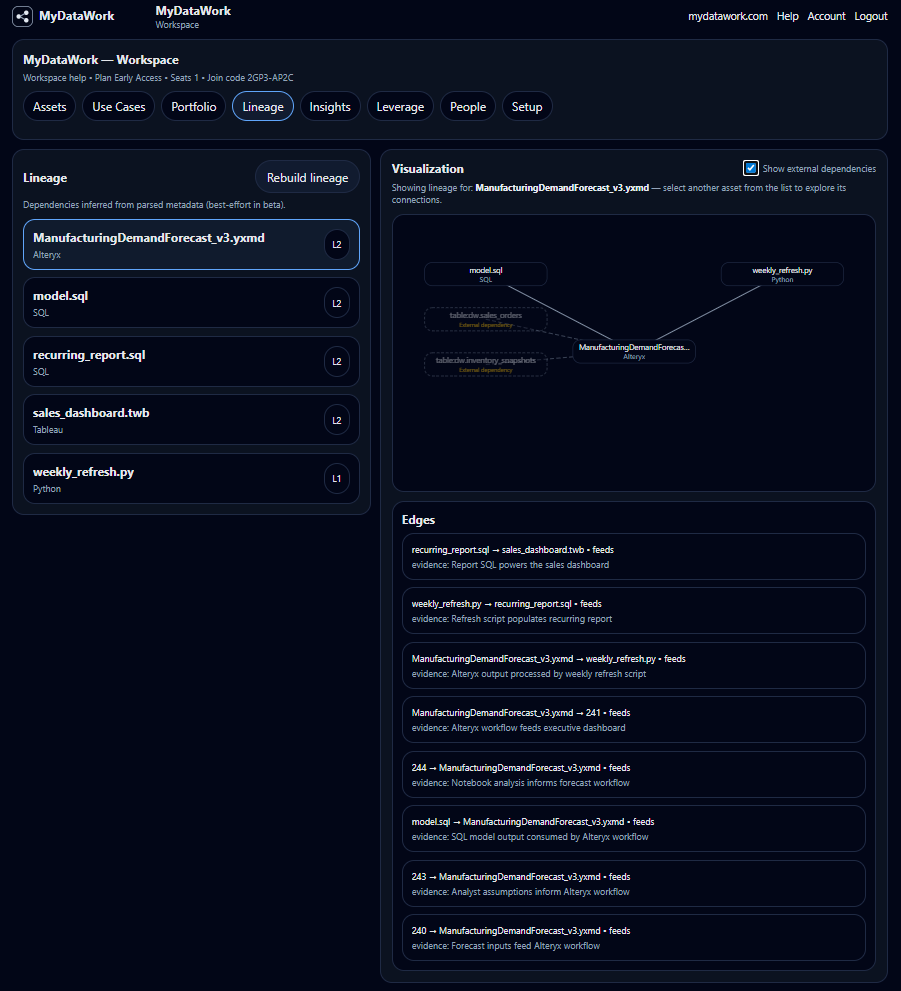Click the L1 badge on weekly_refresh.py
Image resolution: width=901 pixels, height=991 pixels.
[337, 479]
